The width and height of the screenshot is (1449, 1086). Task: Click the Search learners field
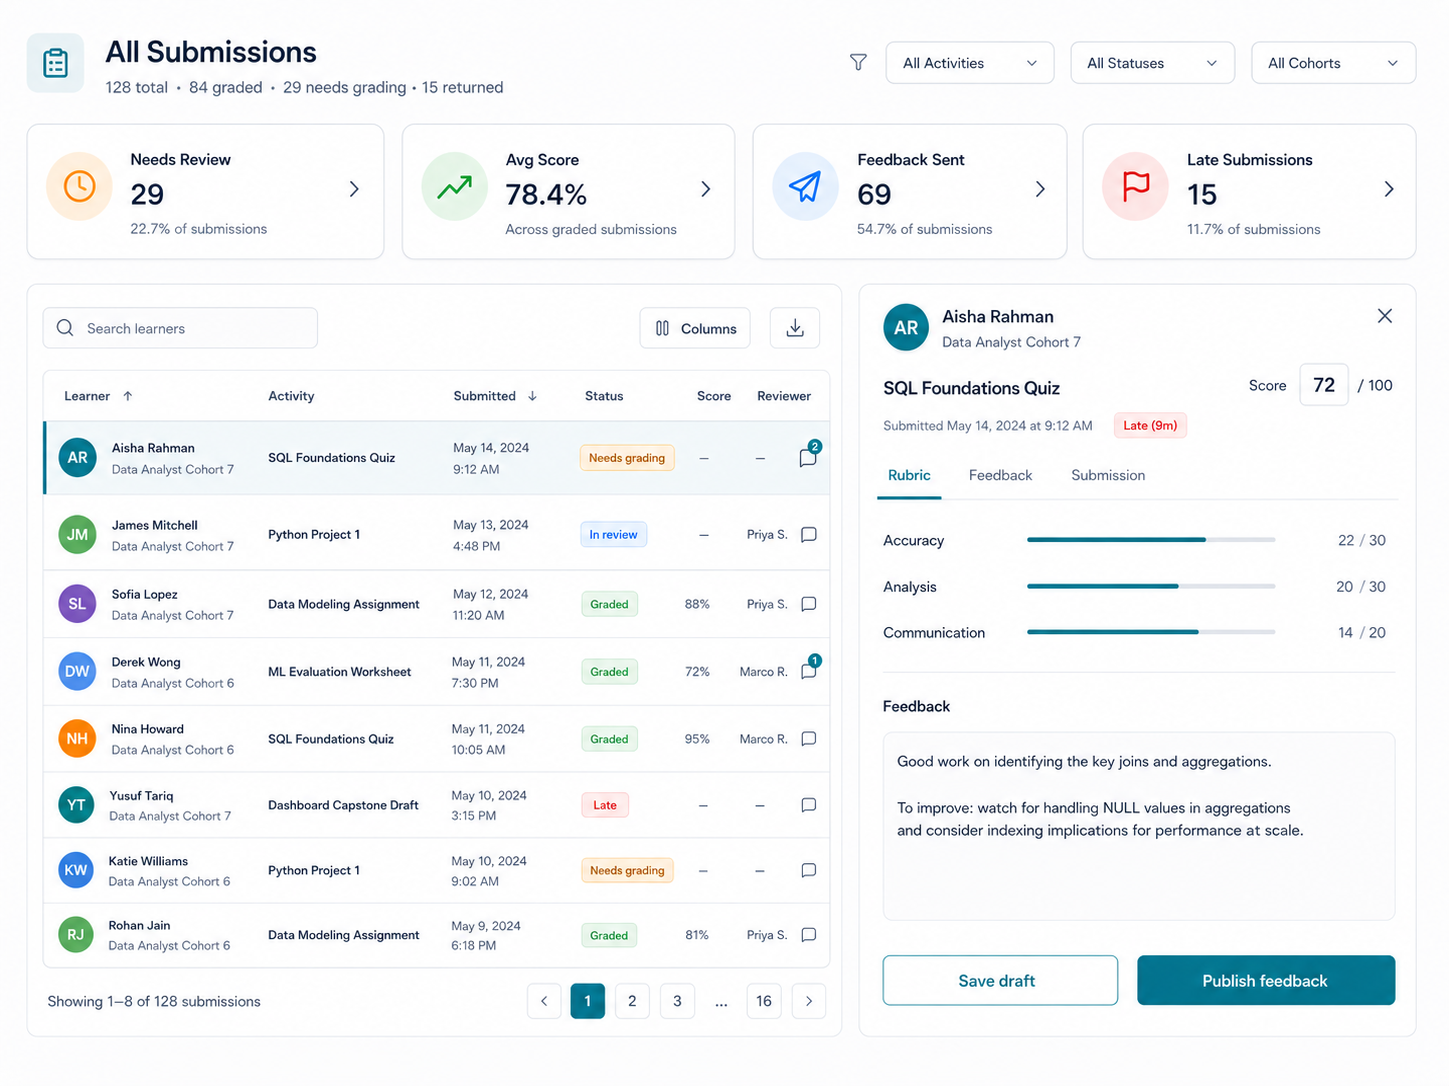(180, 328)
